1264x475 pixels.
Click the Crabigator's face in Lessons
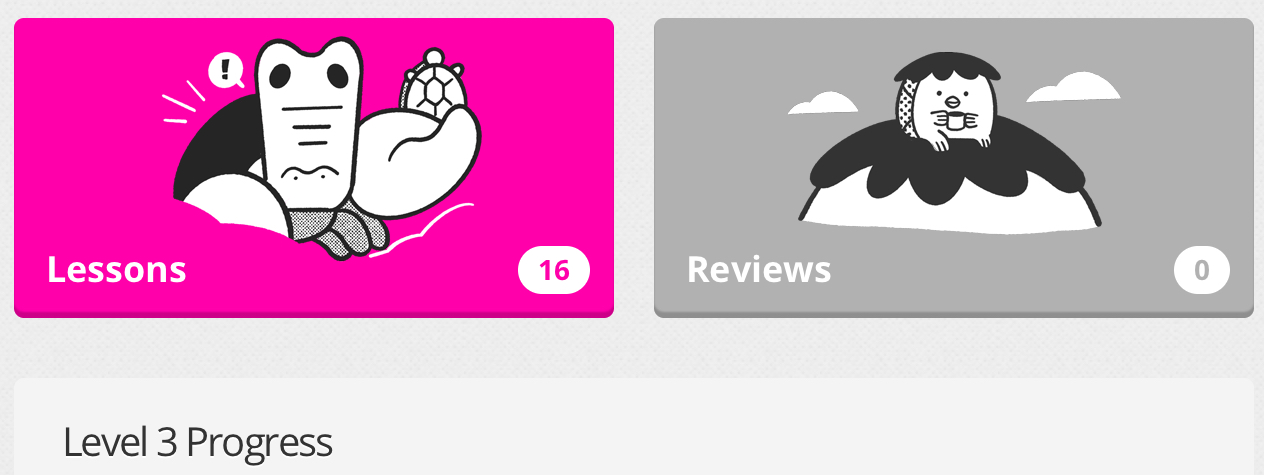(x=306, y=110)
